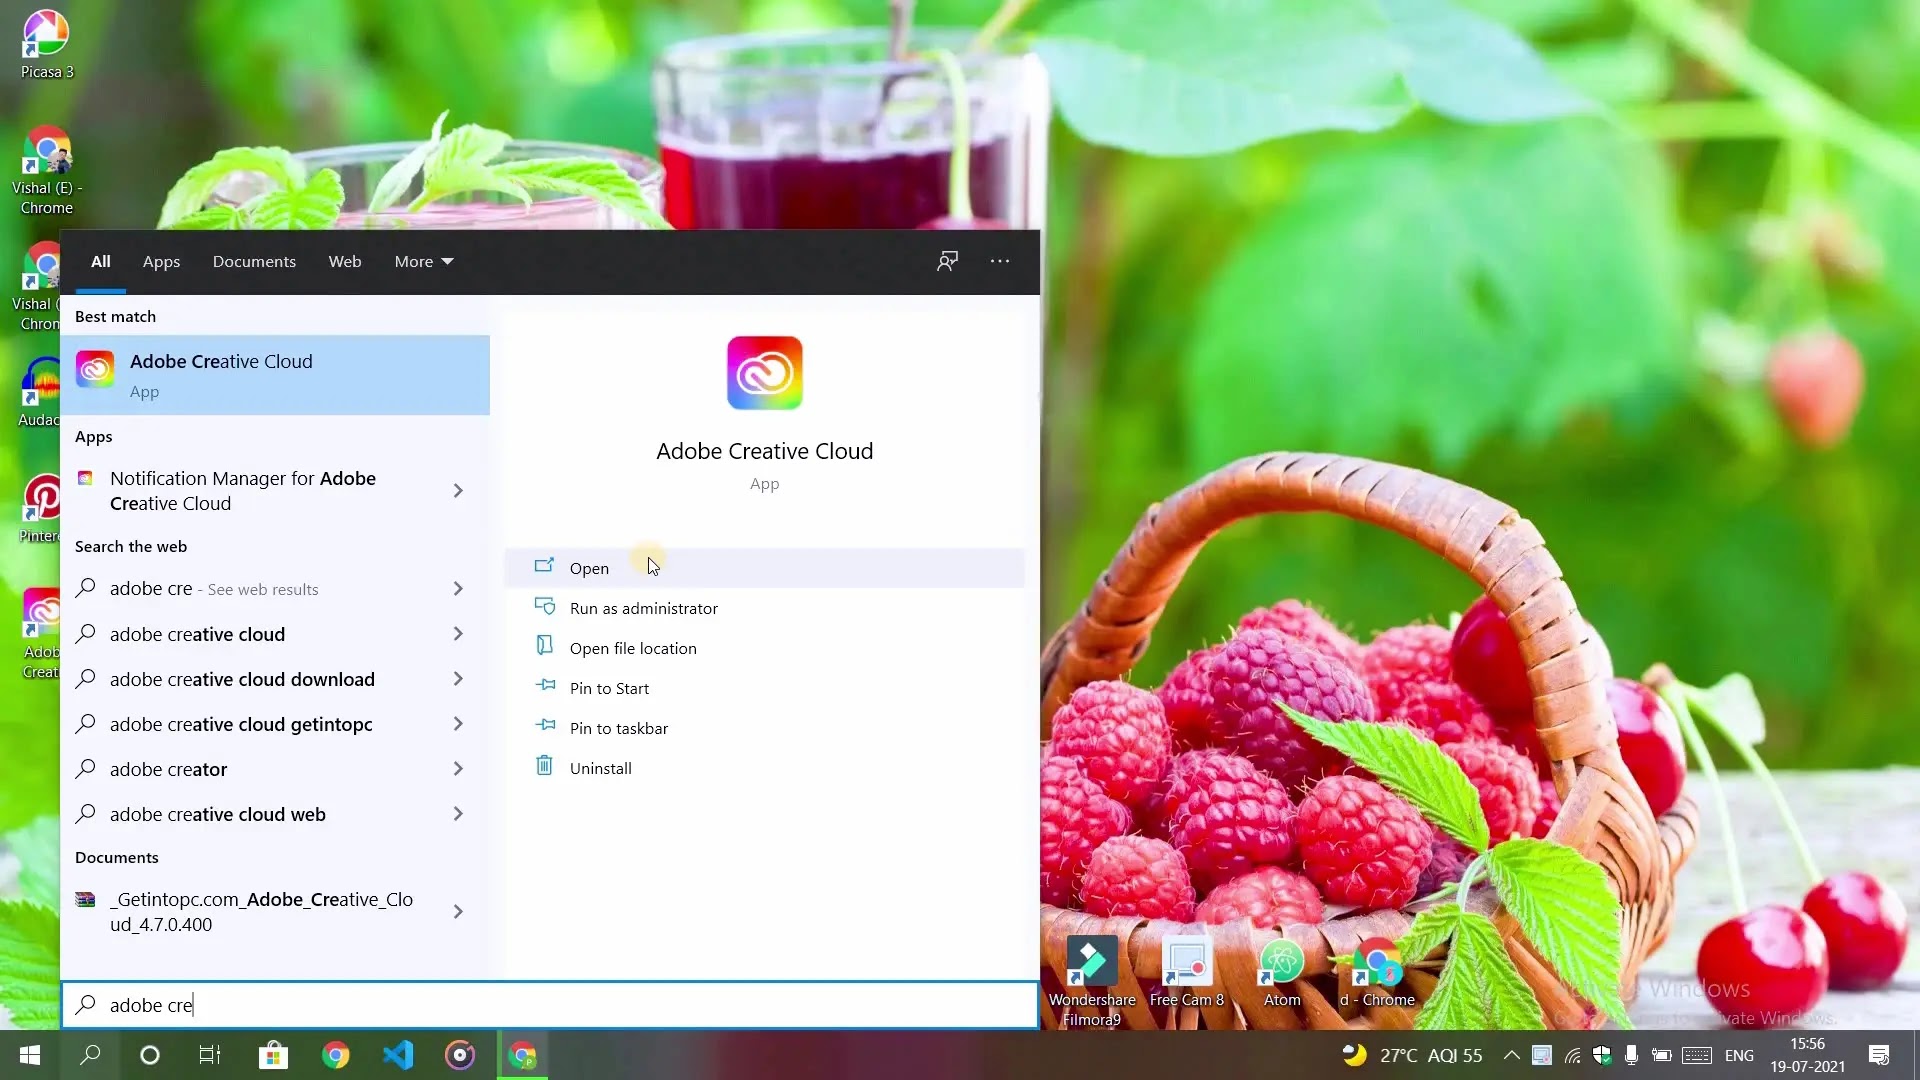1920x1080 pixels.
Task: Launch Visual Studio Code from the taskbar
Action: [x=398, y=1055]
